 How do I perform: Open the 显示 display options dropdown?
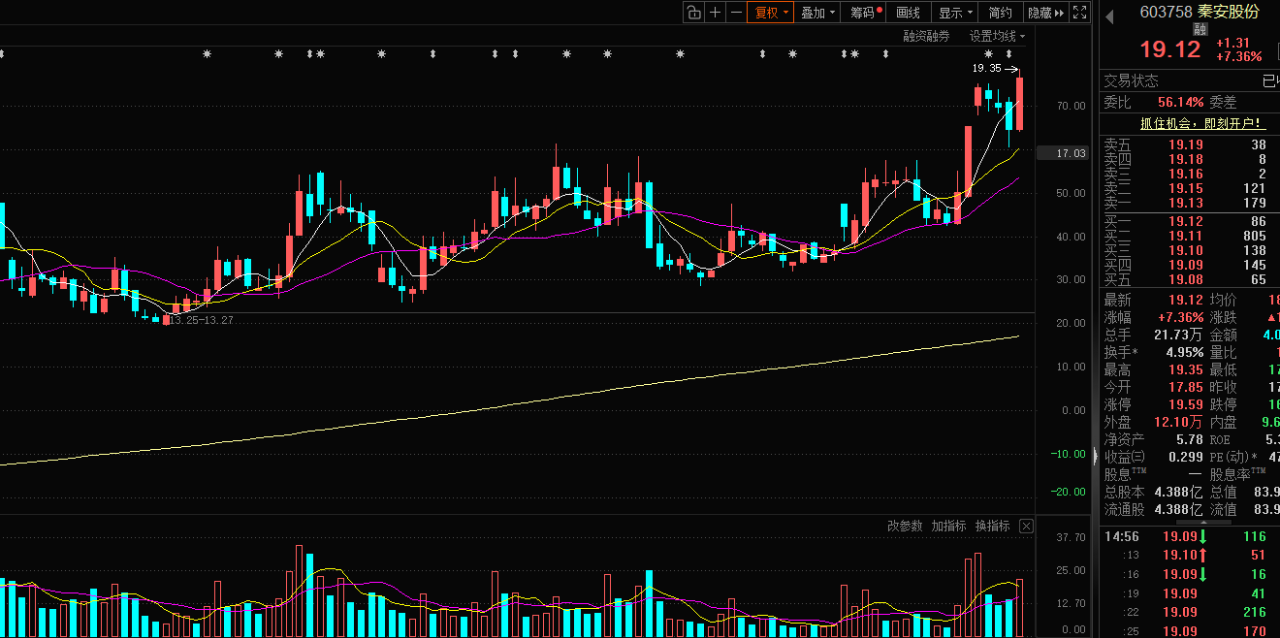pyautogui.click(x=955, y=12)
